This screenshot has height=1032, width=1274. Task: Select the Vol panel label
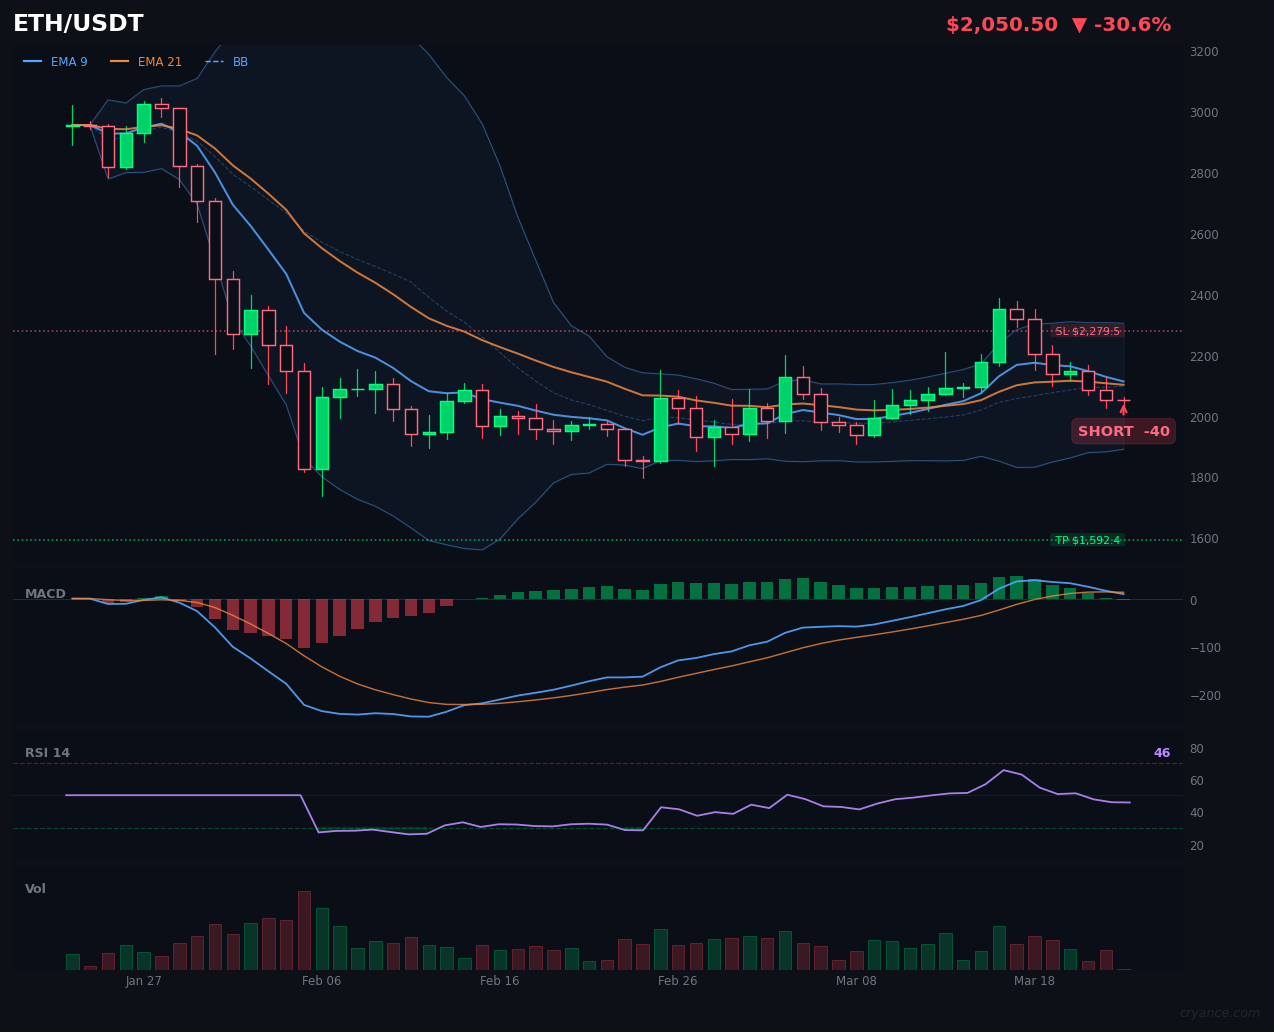pyautogui.click(x=35, y=889)
